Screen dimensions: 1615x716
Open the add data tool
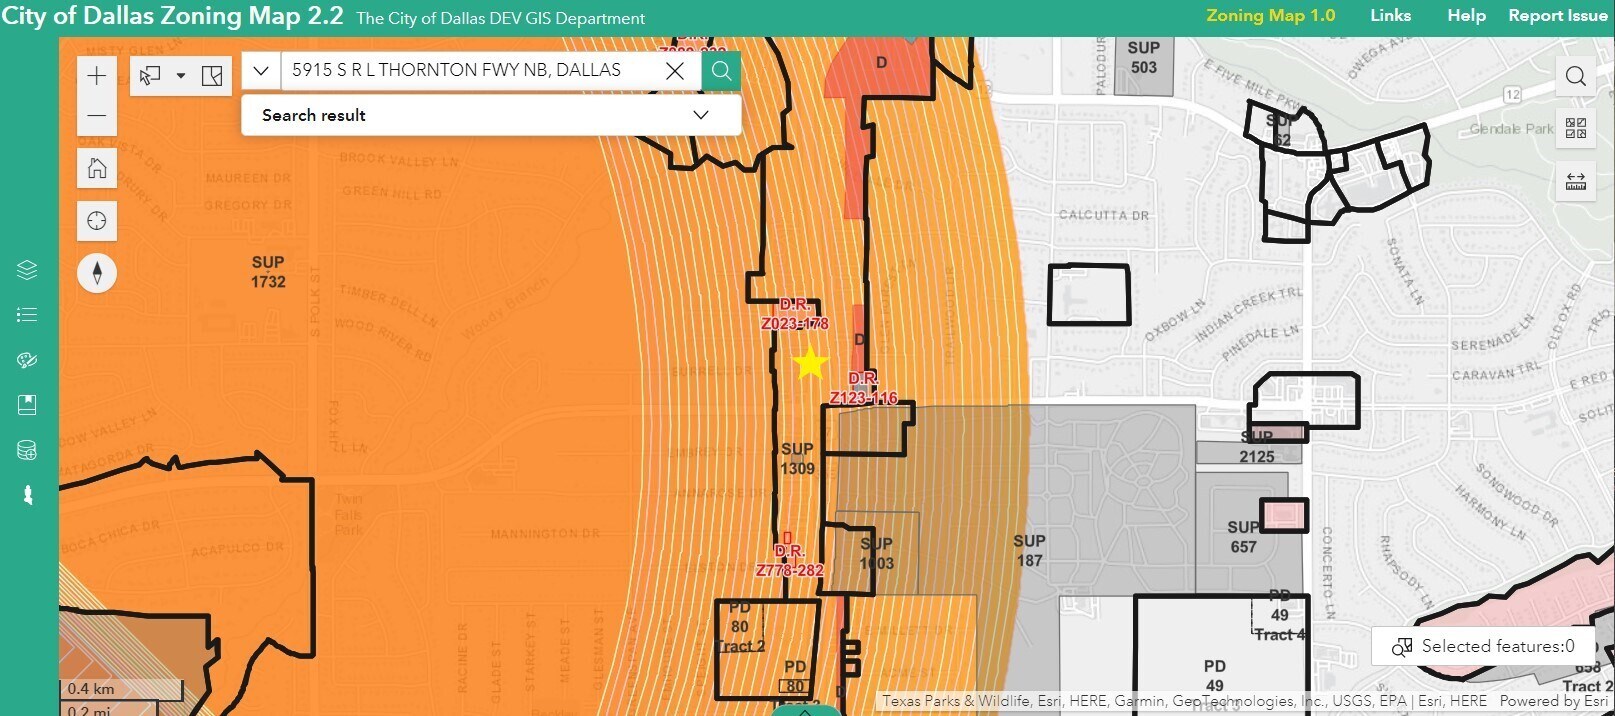(27, 450)
